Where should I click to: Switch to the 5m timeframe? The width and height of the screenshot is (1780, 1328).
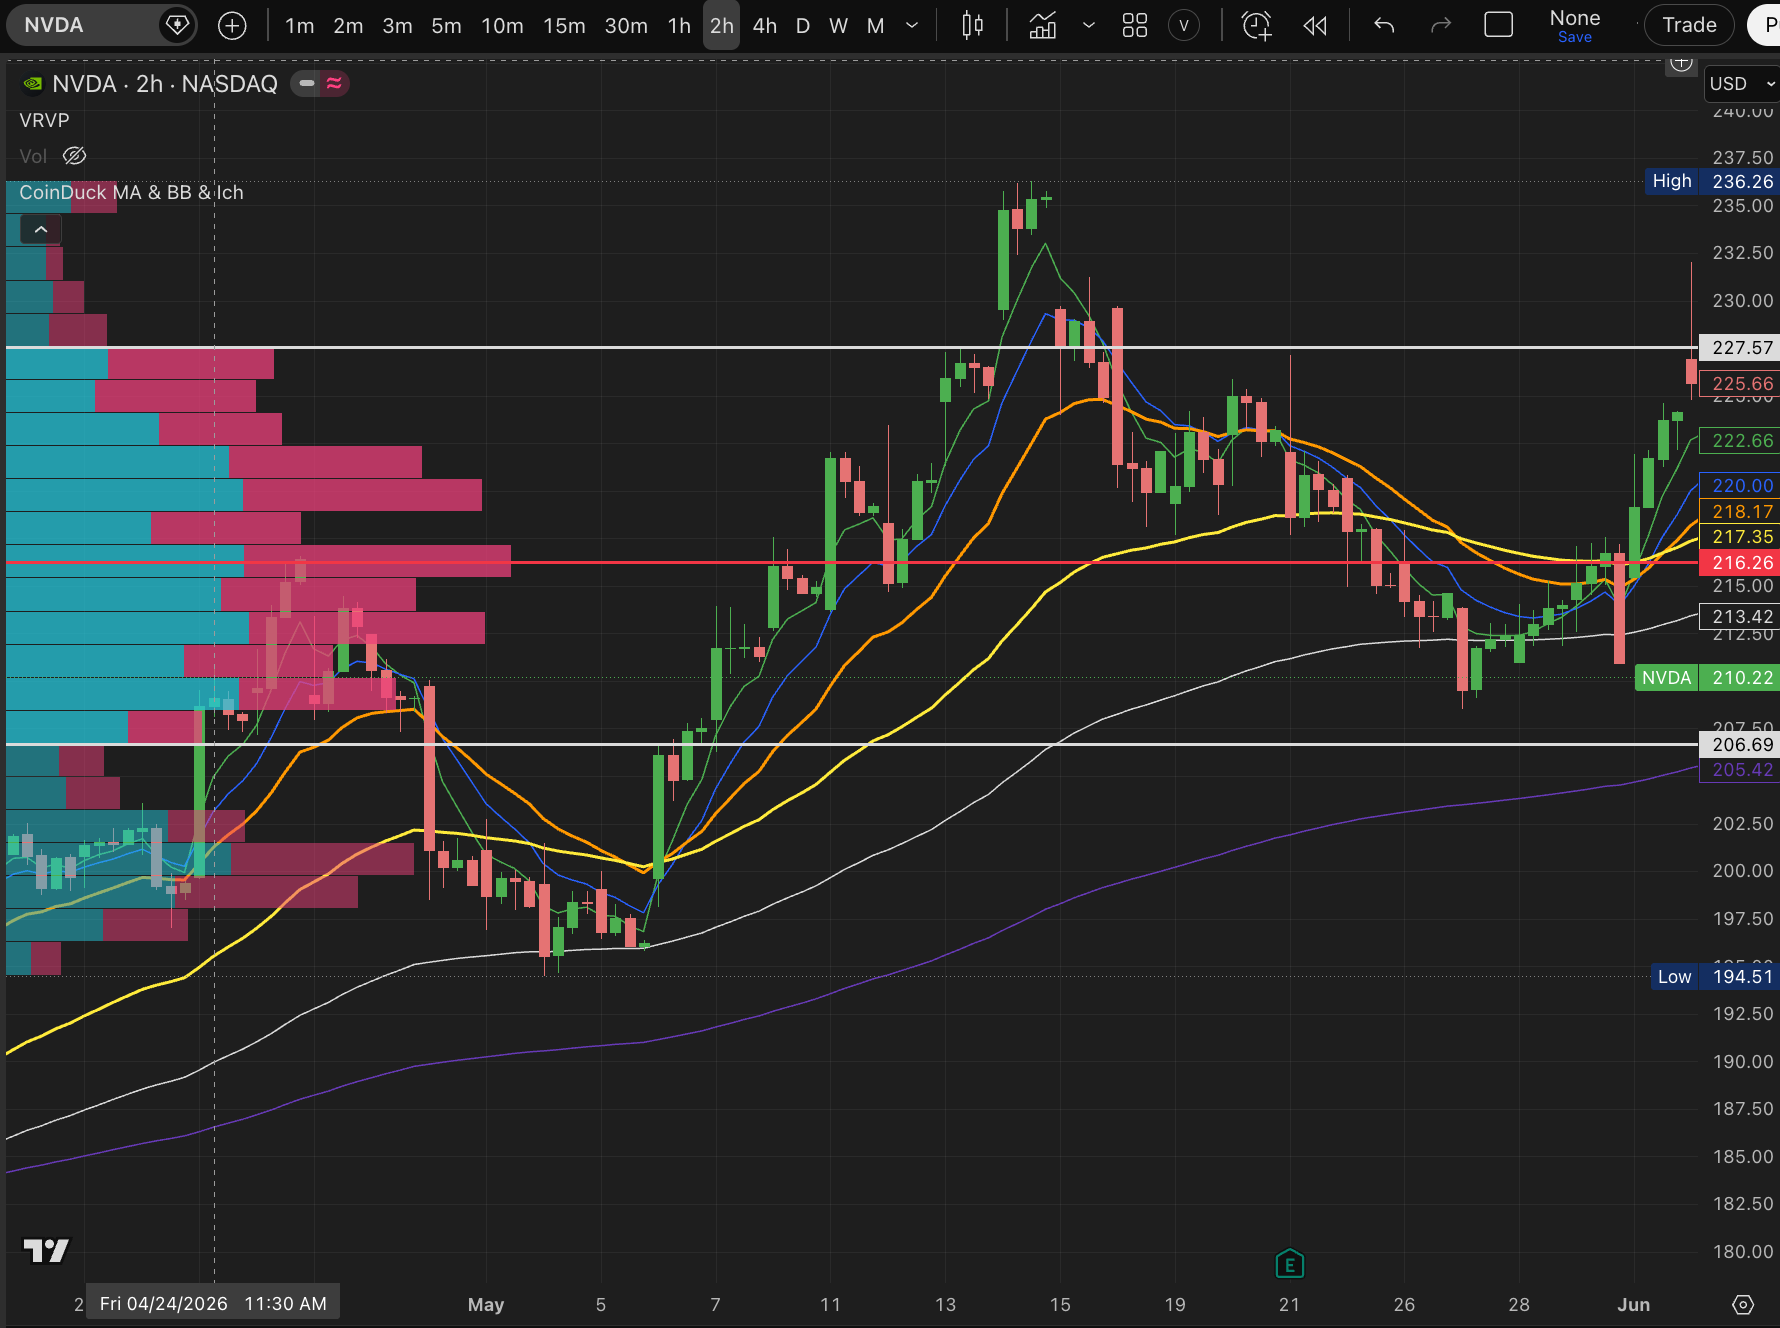[x=446, y=26]
